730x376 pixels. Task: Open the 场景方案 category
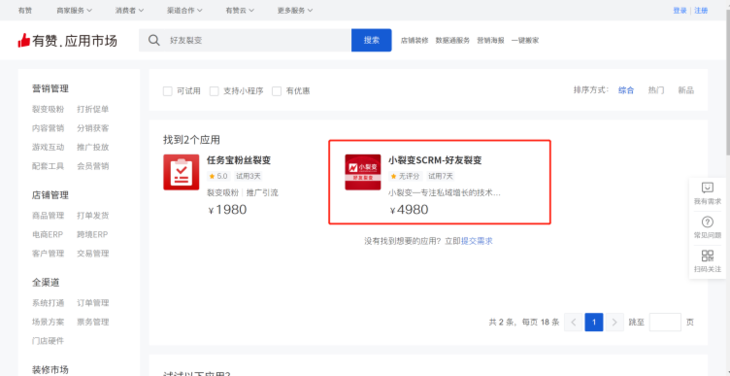pos(48,322)
